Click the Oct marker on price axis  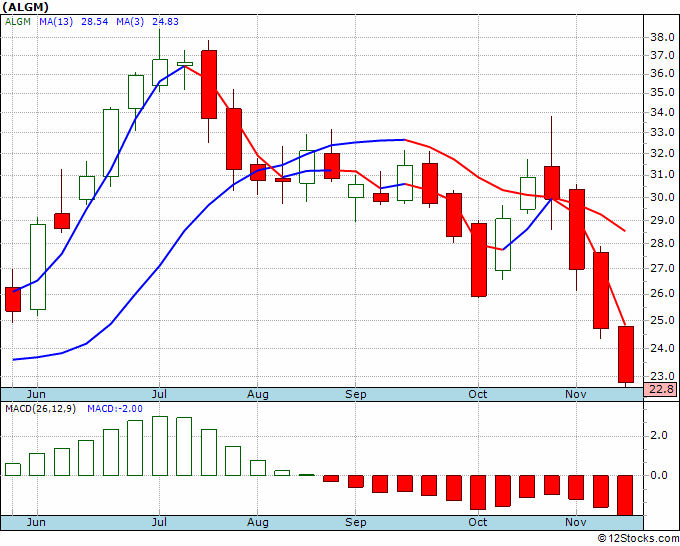point(477,394)
